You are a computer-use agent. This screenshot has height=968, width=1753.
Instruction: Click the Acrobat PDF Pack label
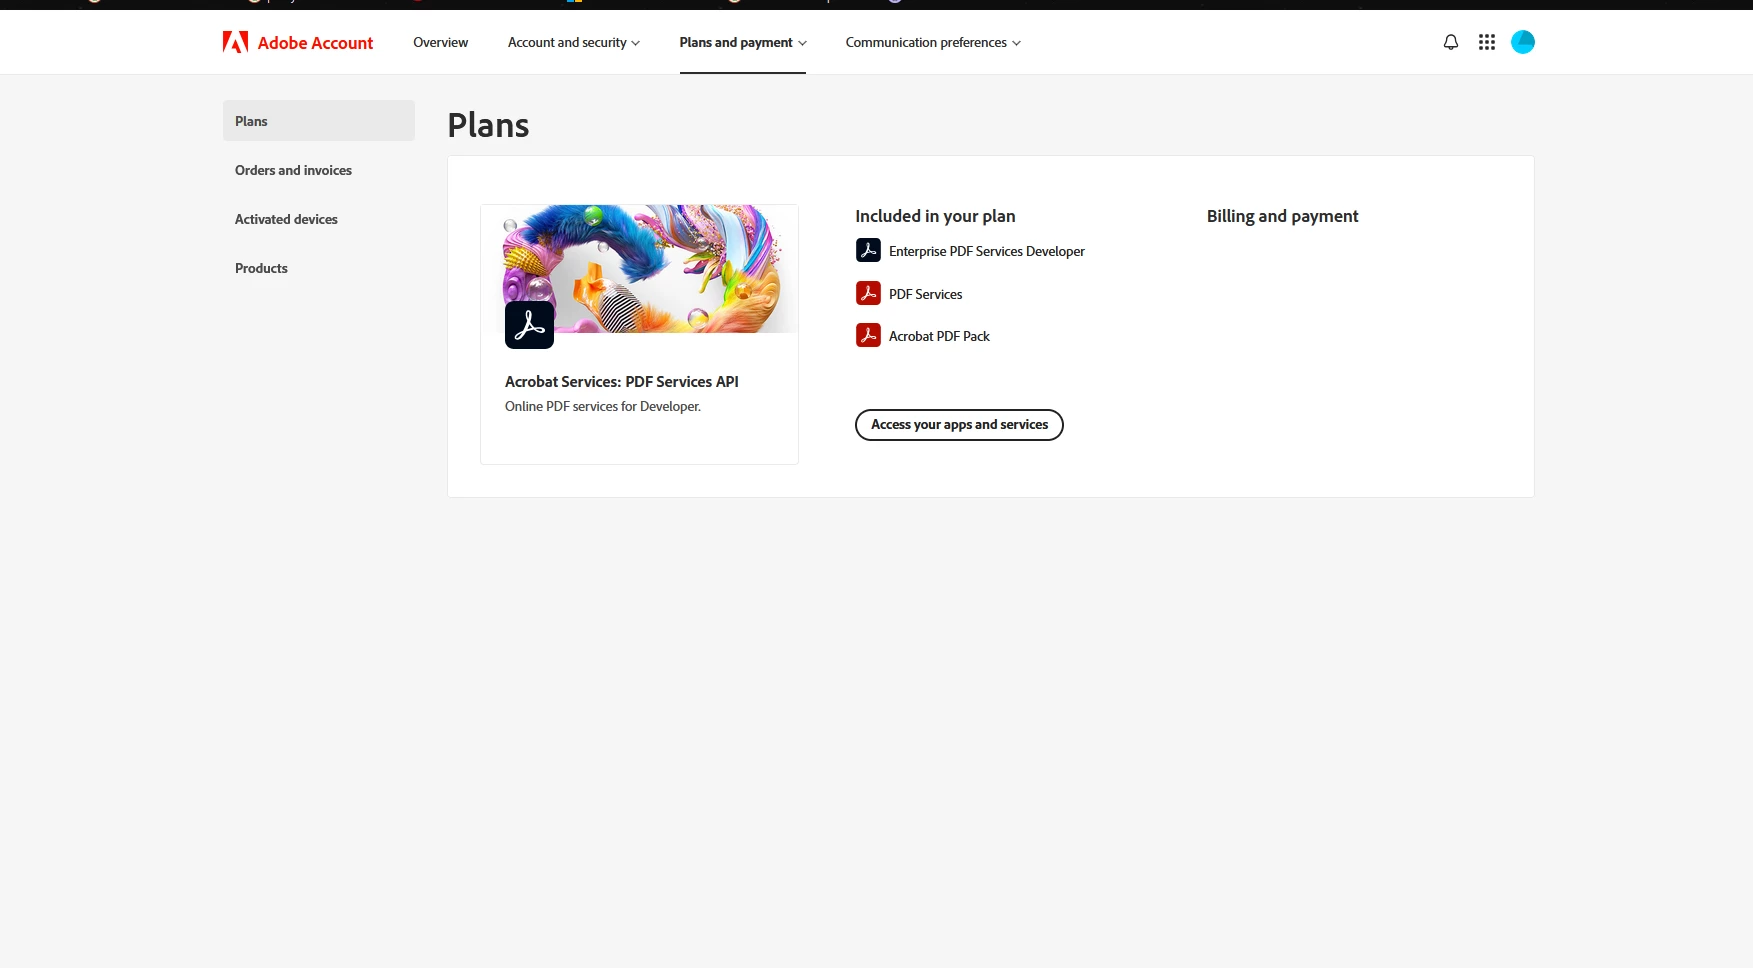pos(940,336)
